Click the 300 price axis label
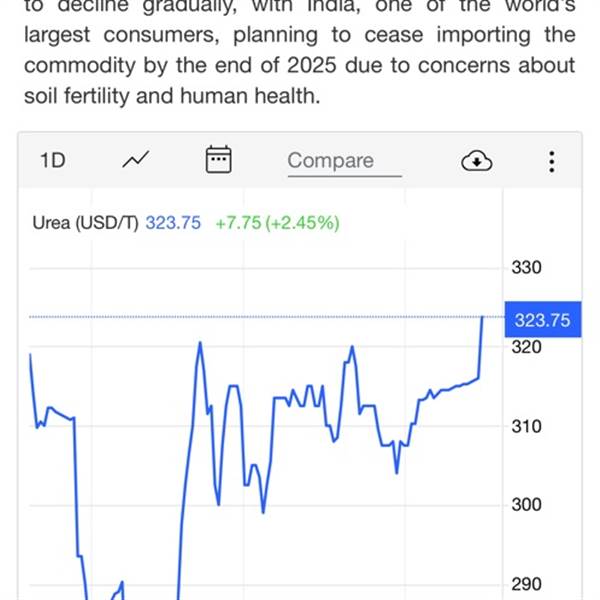 (x=526, y=505)
